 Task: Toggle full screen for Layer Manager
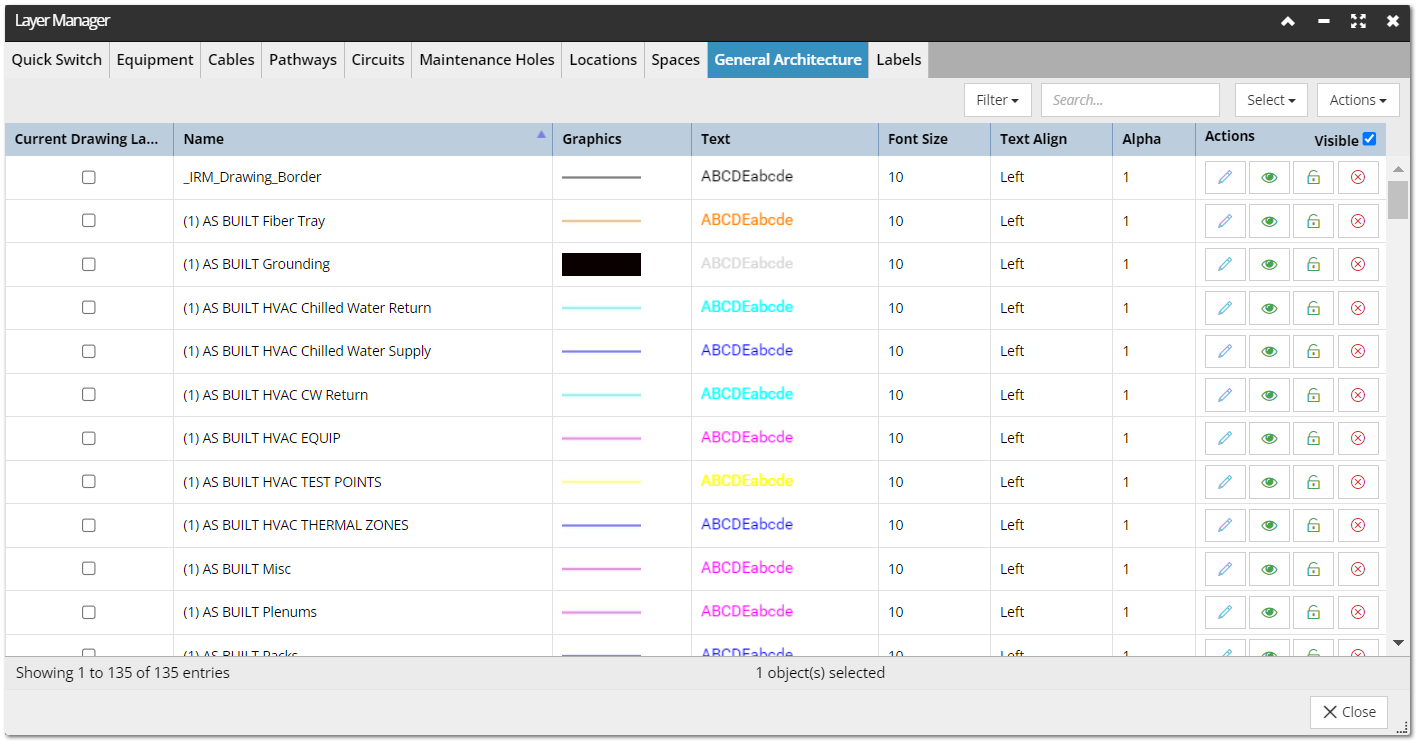(x=1358, y=21)
